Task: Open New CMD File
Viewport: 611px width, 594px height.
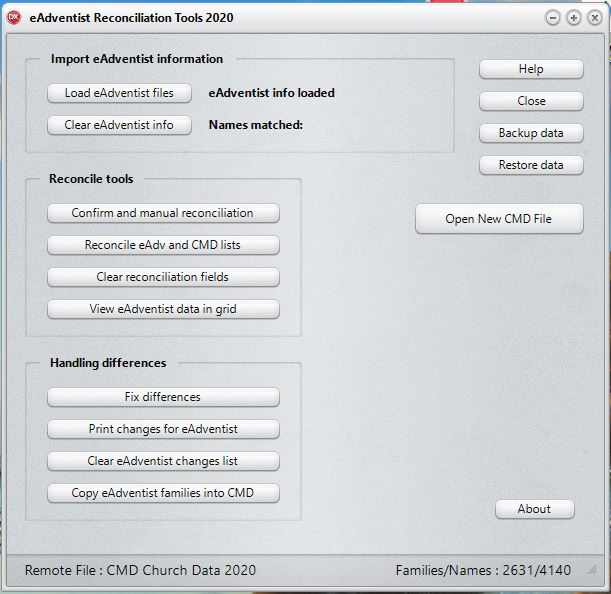Action: click(x=499, y=219)
